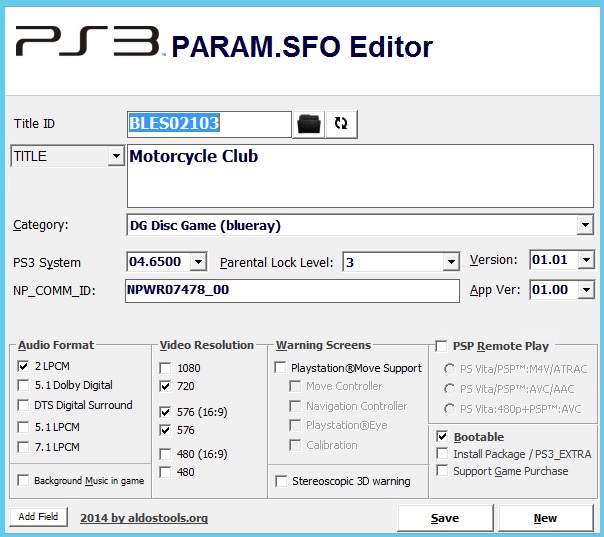Image resolution: width=604 pixels, height=537 pixels.
Task: Toggle the Navigation Controller checkbox
Action: pos(295,406)
